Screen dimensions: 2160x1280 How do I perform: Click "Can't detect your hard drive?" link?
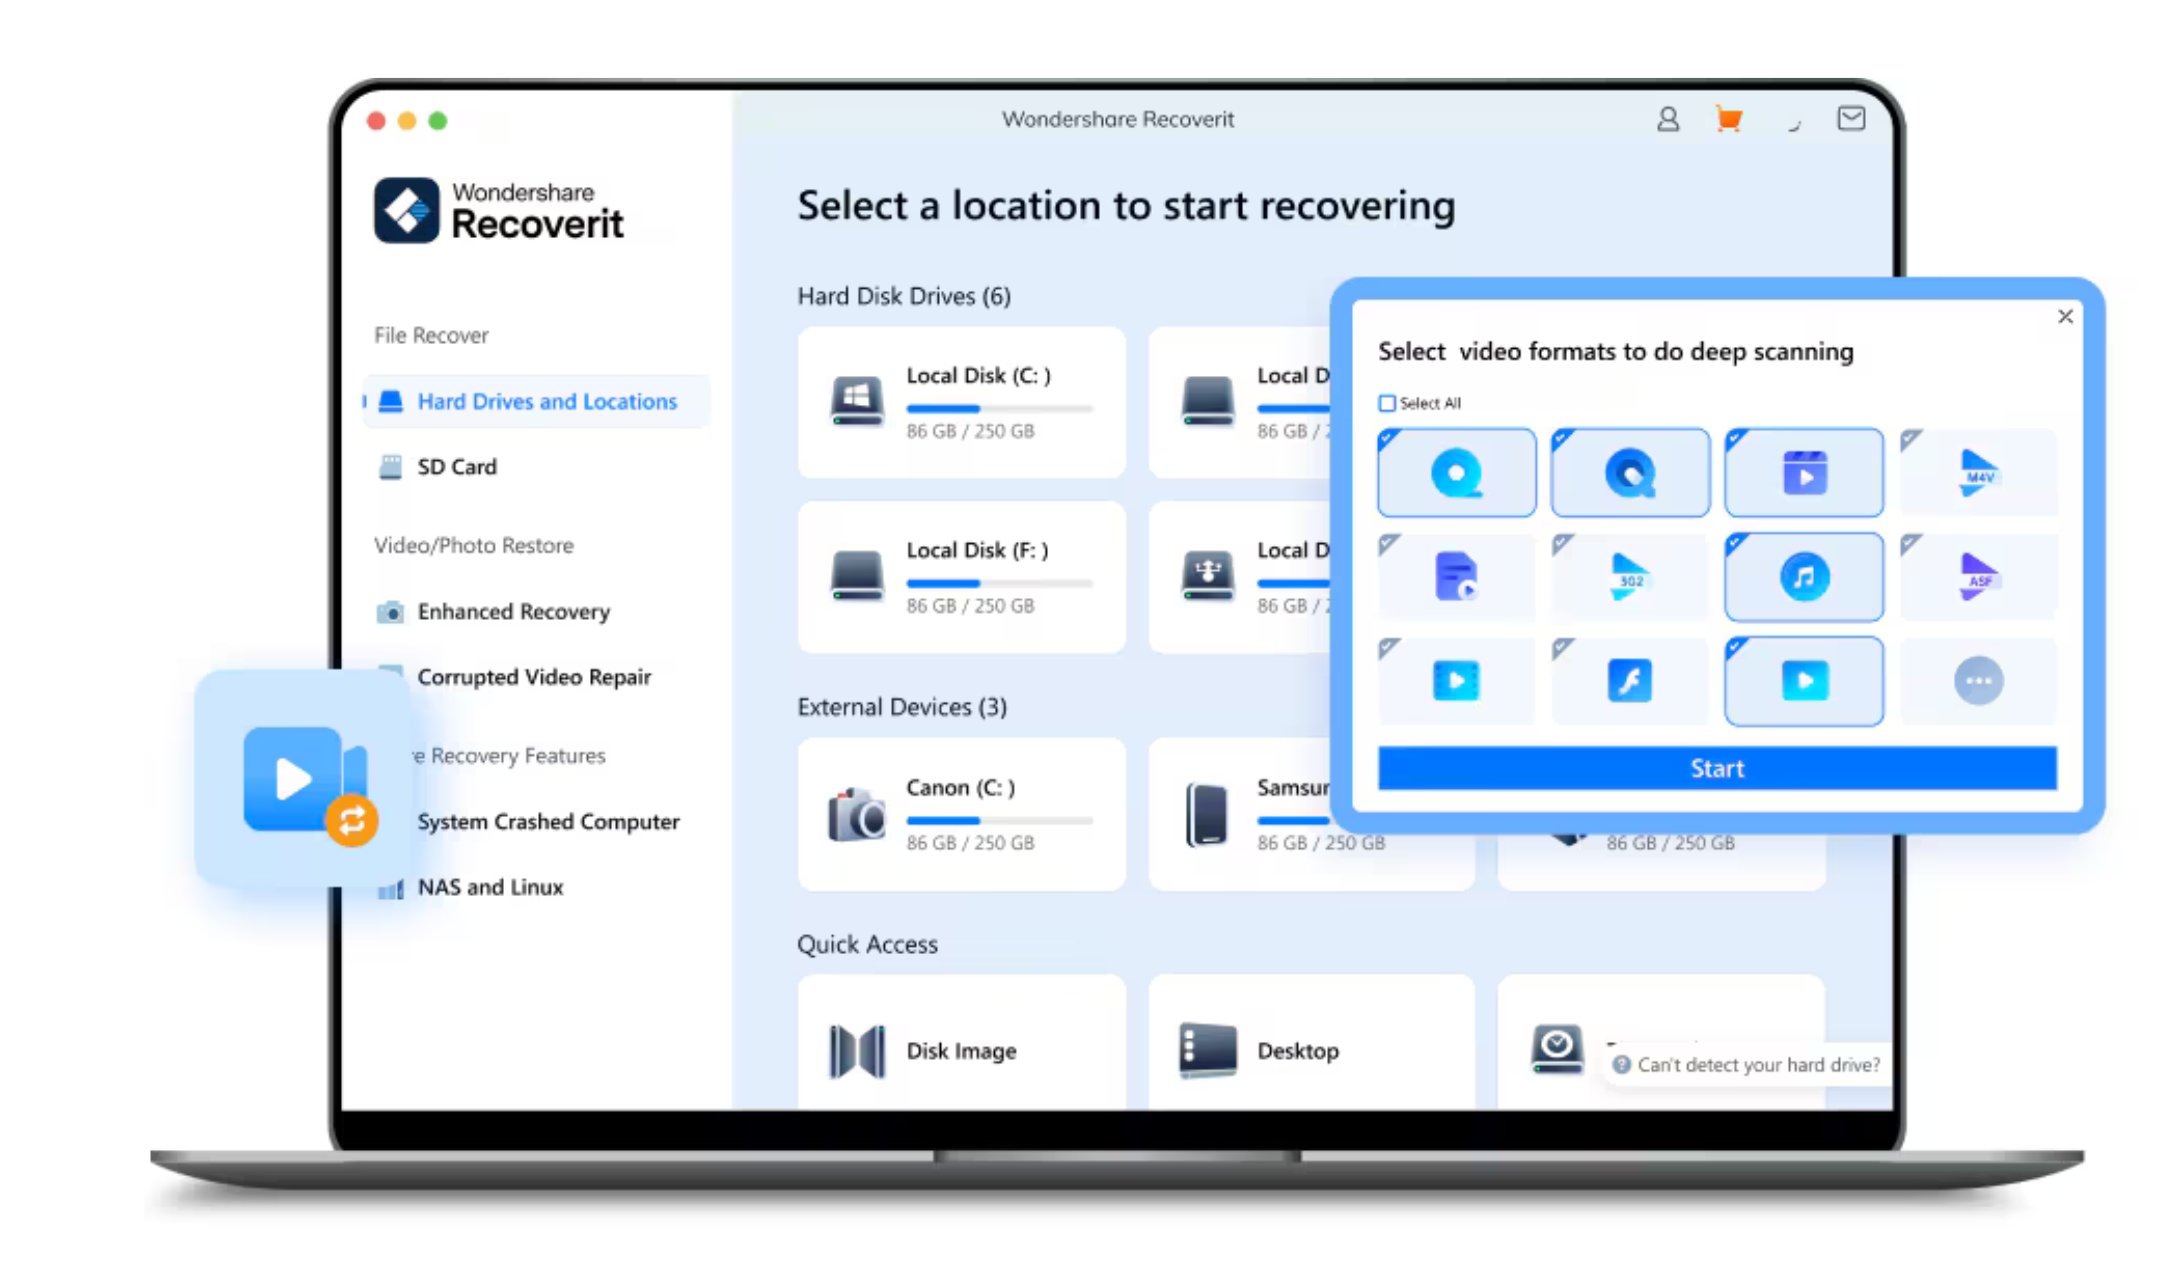point(1748,1064)
